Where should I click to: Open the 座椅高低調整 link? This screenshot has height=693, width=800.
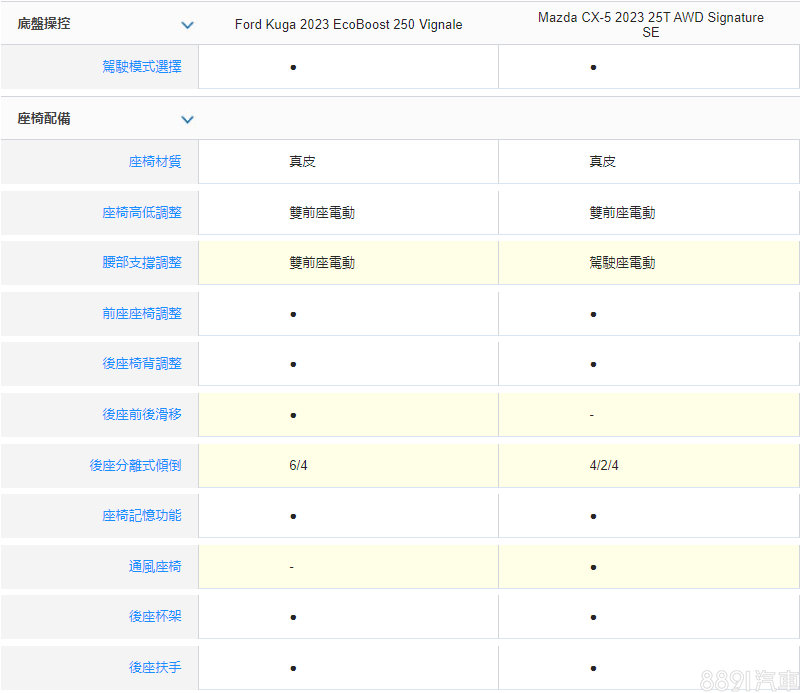coord(142,212)
